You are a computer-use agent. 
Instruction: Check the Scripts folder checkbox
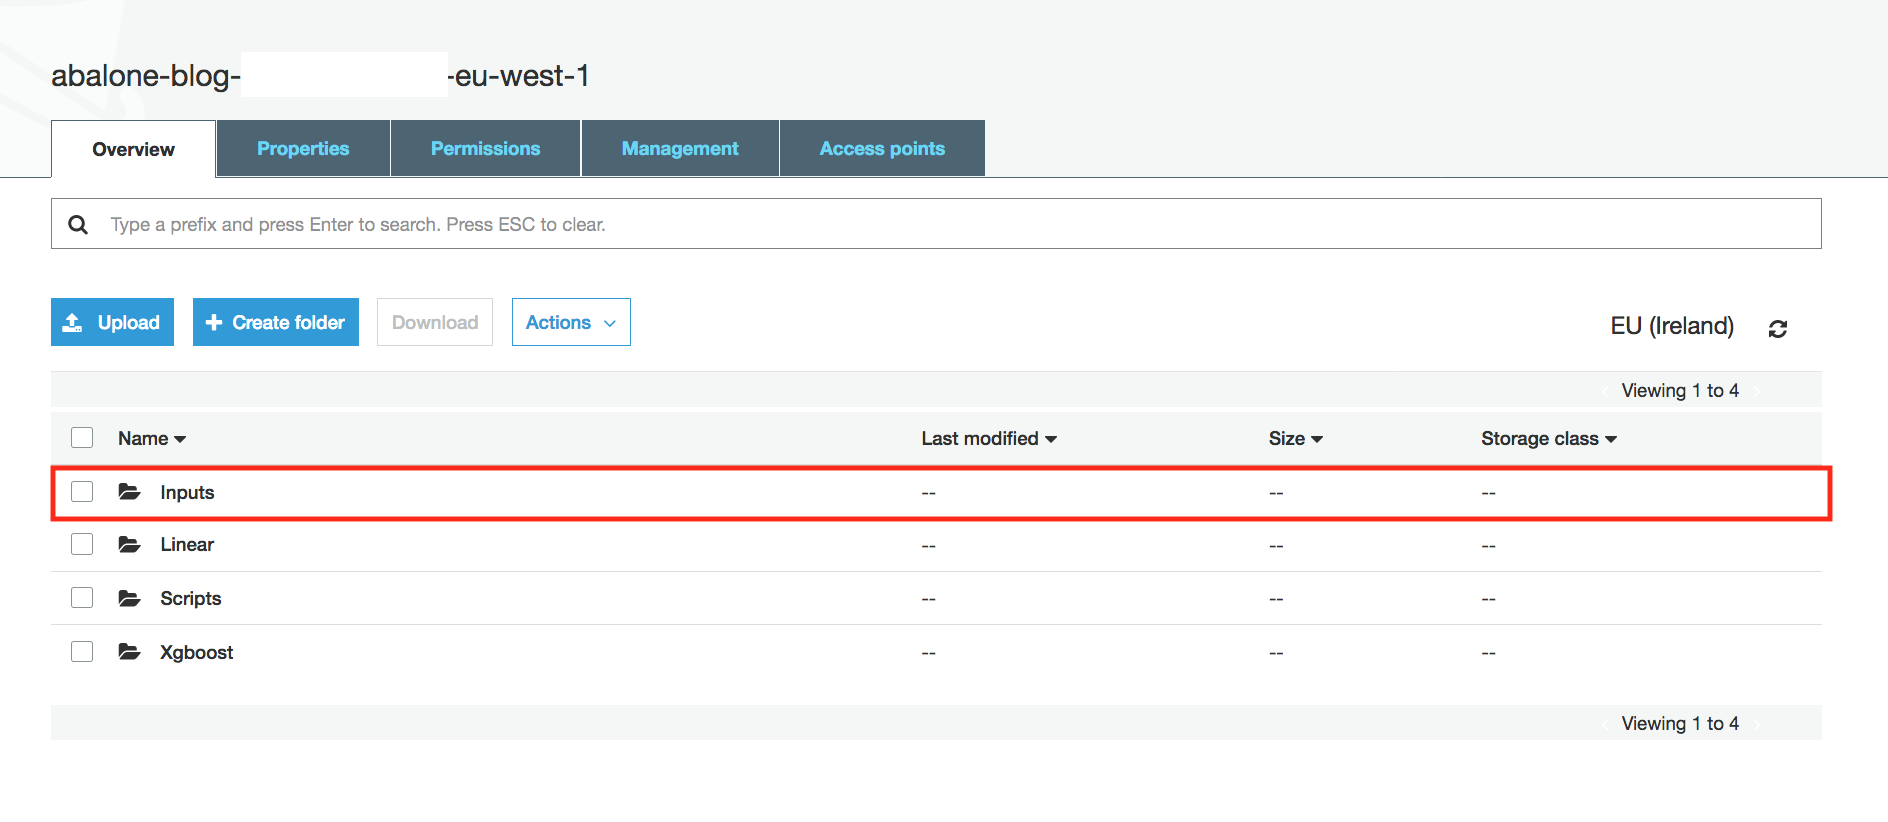[82, 598]
